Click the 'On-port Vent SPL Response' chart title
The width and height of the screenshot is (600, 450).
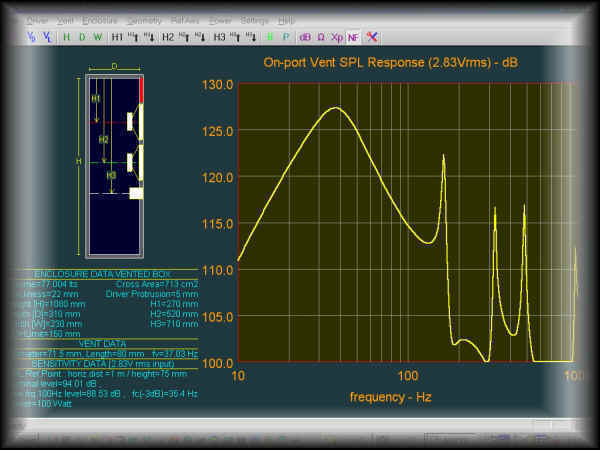coord(391,62)
